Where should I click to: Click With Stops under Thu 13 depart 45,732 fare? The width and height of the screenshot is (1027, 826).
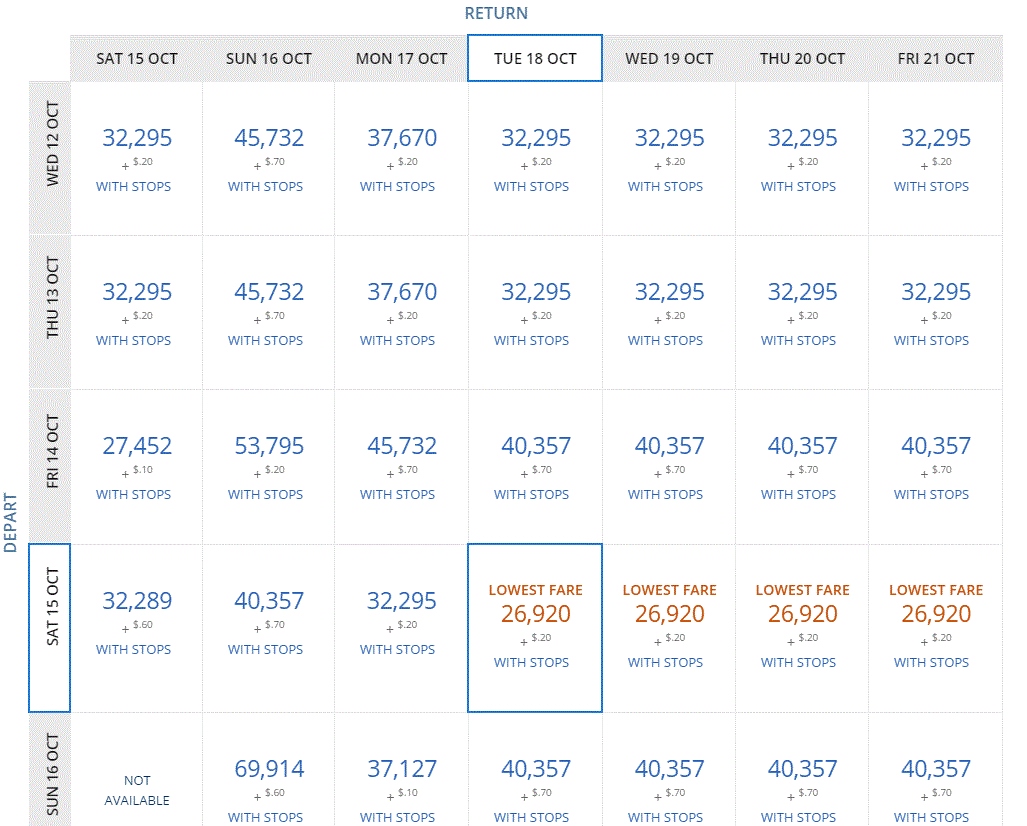pyautogui.click(x=265, y=341)
